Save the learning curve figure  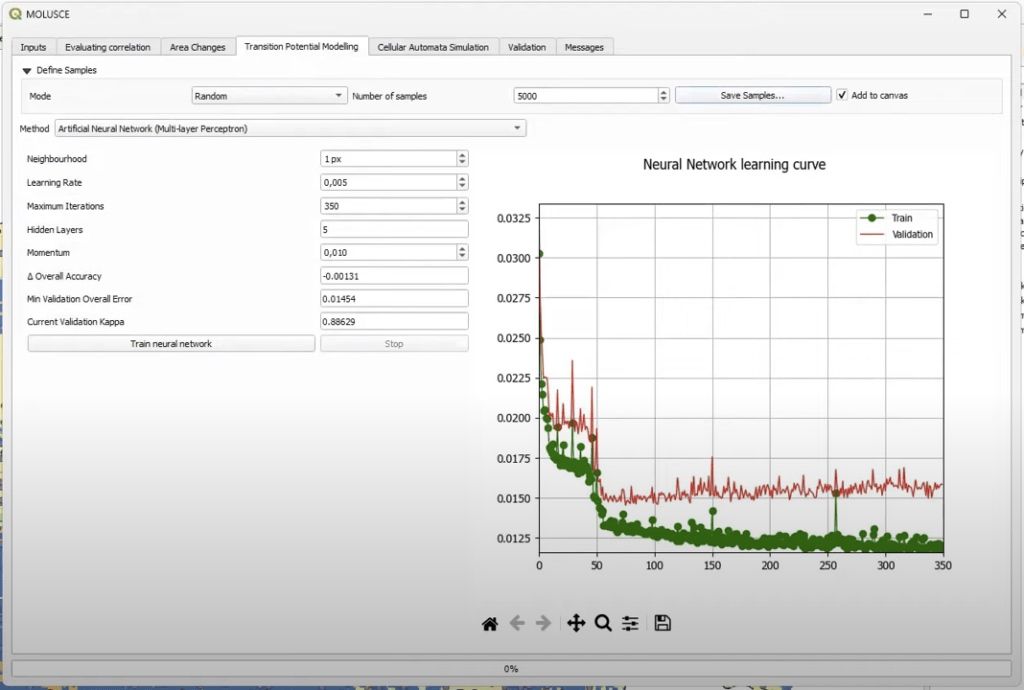click(662, 623)
